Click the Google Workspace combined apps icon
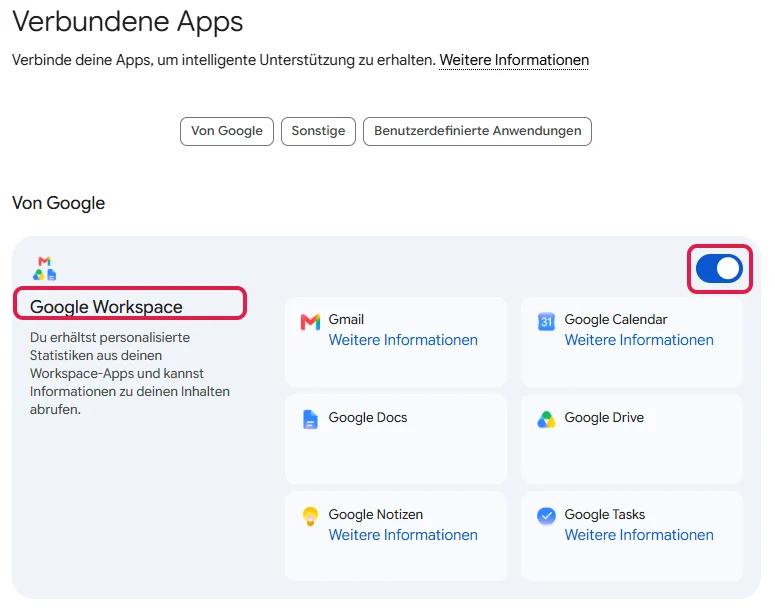775x610 pixels. [x=44, y=268]
